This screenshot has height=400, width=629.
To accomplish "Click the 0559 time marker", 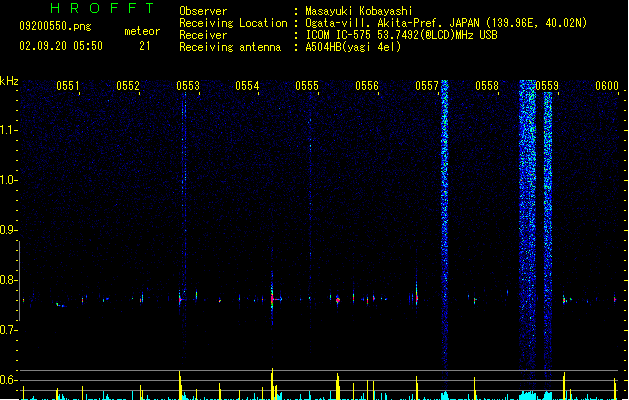I will click(547, 86).
